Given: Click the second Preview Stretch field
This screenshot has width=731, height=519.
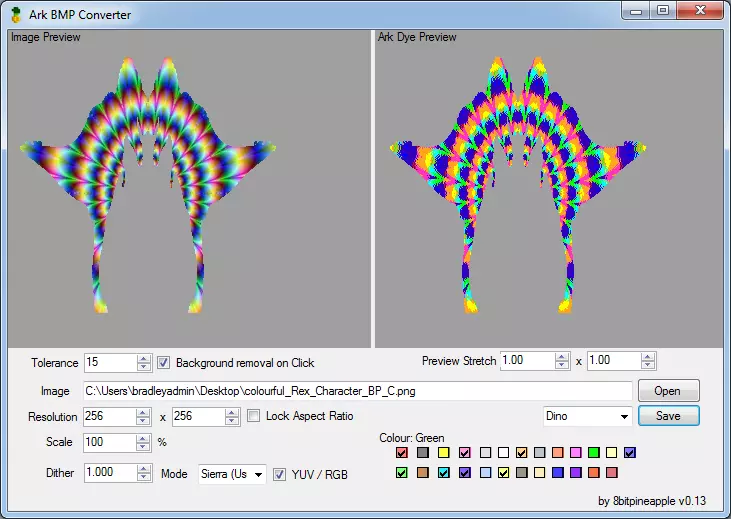Looking at the screenshot, I should pyautogui.click(x=614, y=361).
